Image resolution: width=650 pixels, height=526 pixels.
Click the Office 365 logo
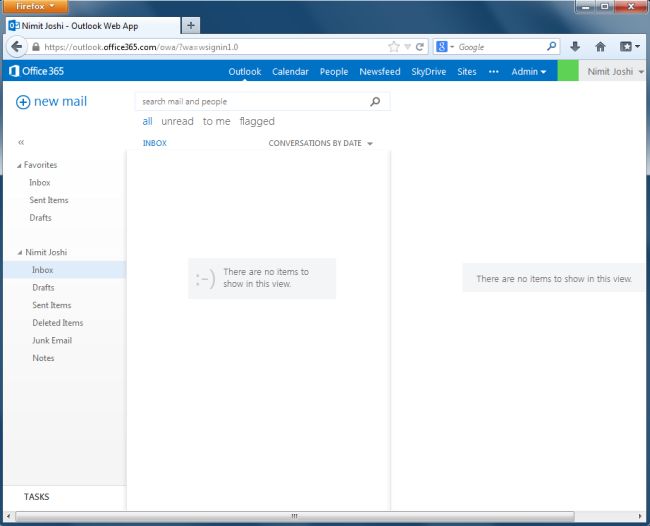pyautogui.click(x=36, y=71)
